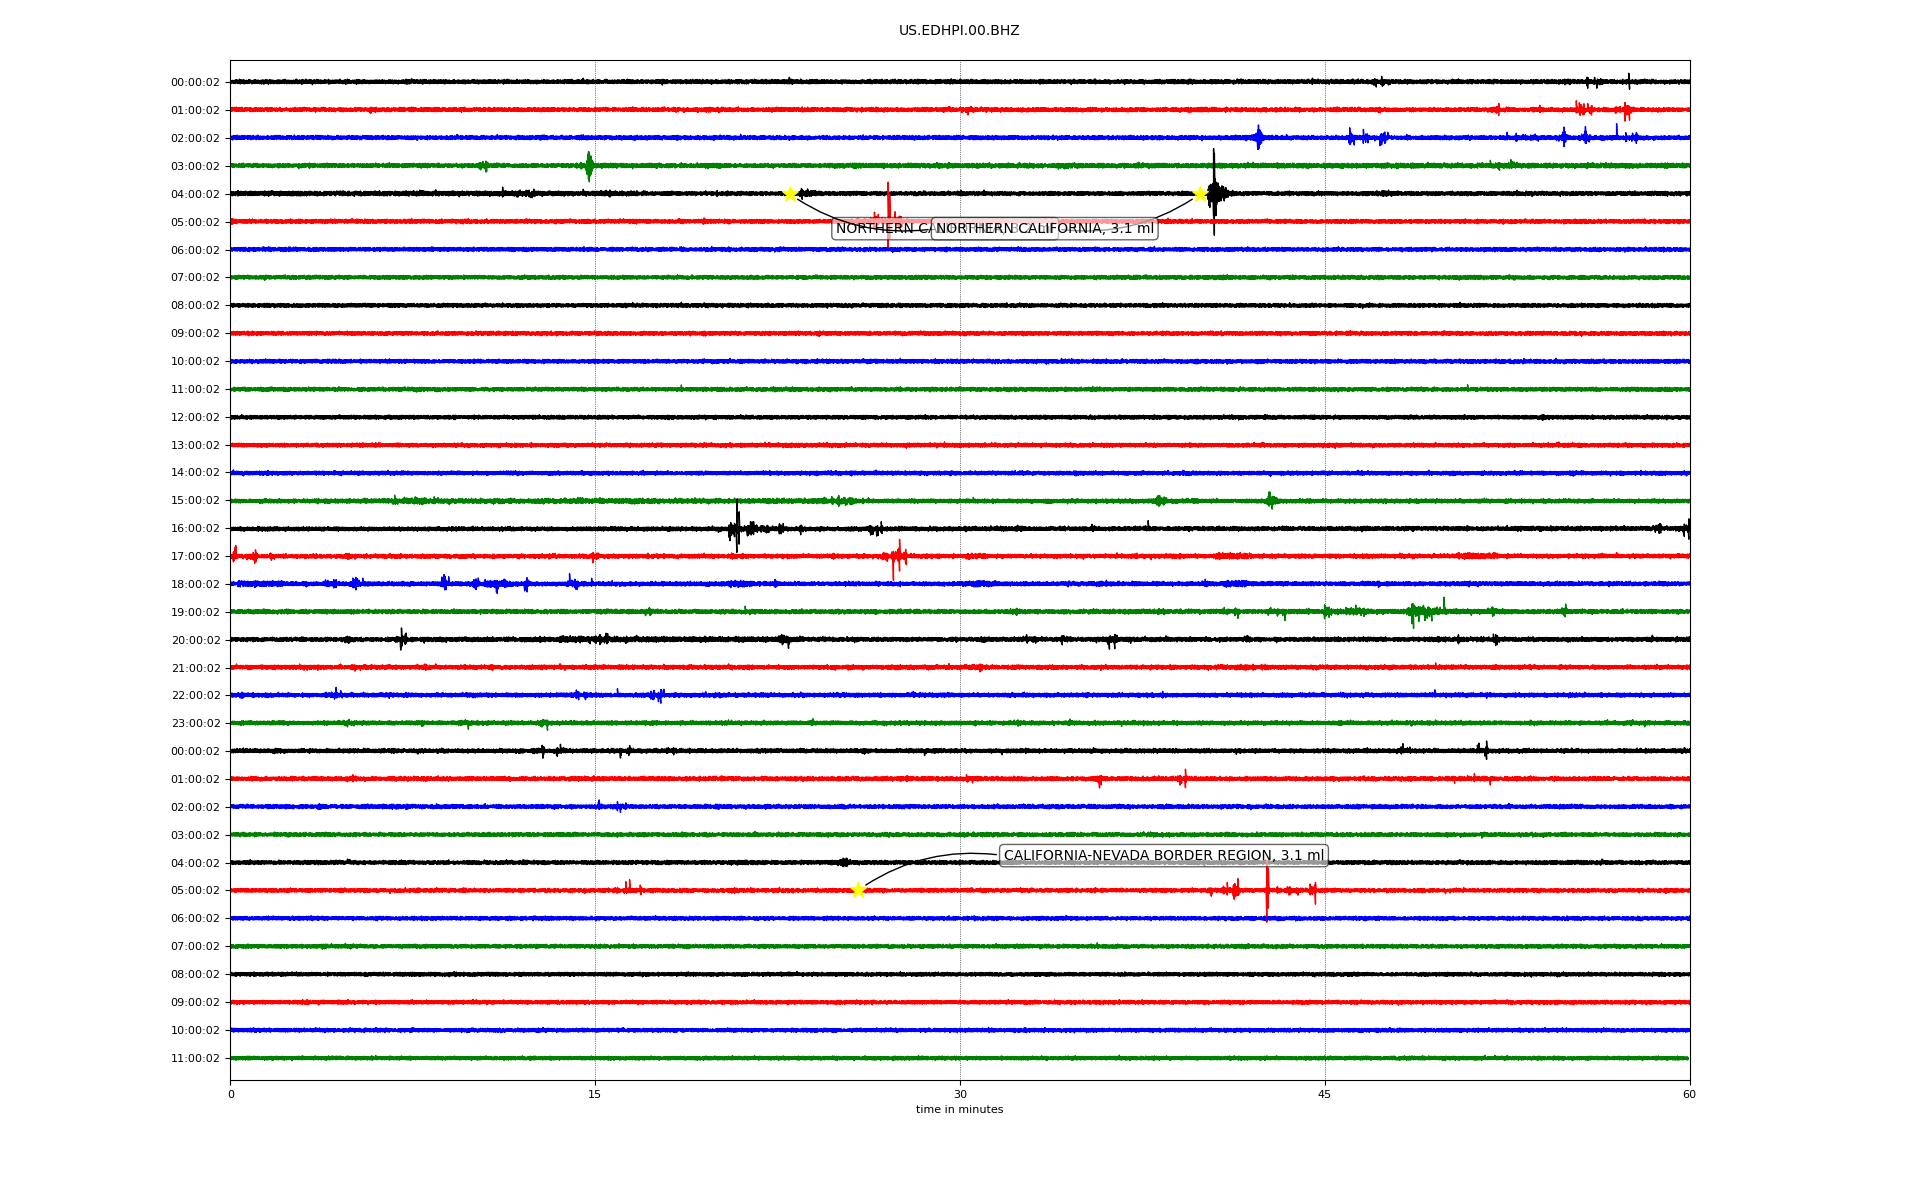1920x1200 pixels.
Task: Click the 60 tick label on the x-axis
Action: pos(1689,1094)
